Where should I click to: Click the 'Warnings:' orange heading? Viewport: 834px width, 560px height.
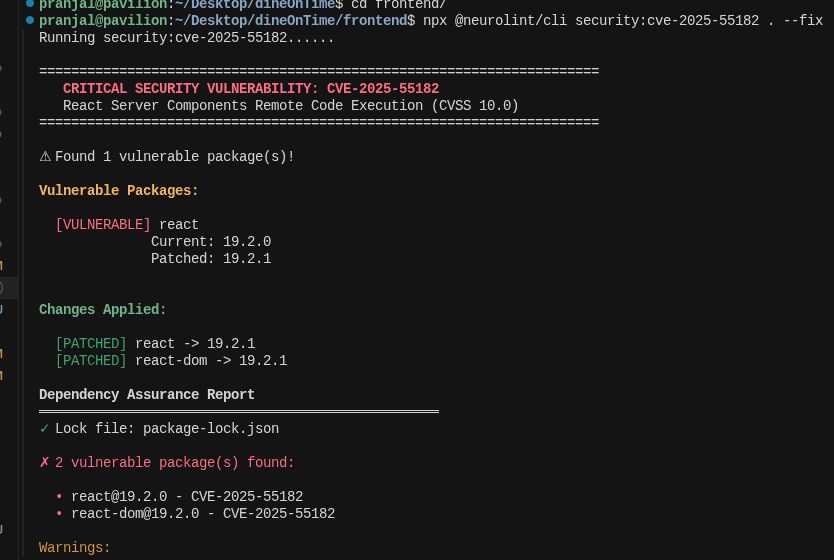74,548
